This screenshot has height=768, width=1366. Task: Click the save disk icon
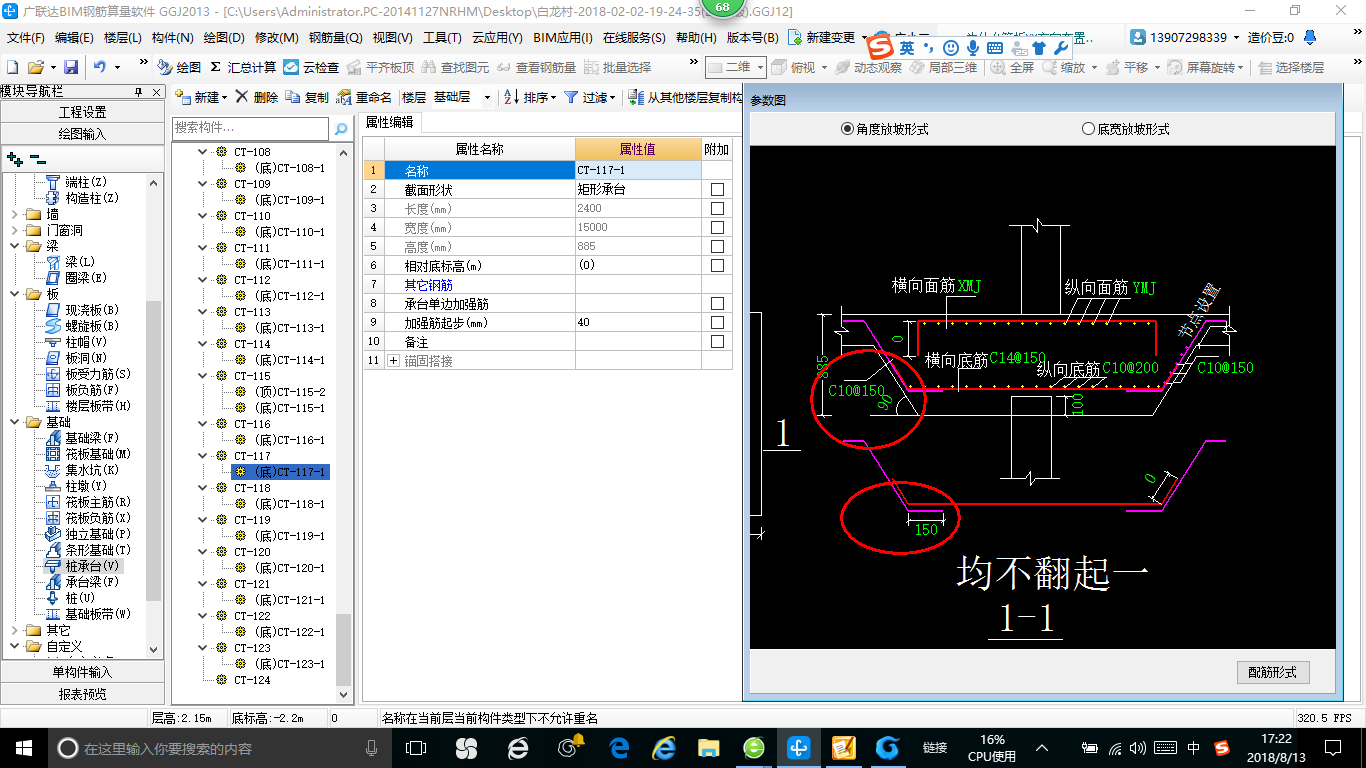(x=71, y=67)
